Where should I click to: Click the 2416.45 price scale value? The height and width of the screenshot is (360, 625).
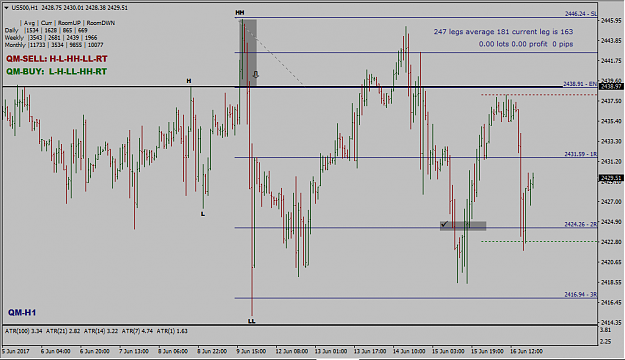point(611,302)
